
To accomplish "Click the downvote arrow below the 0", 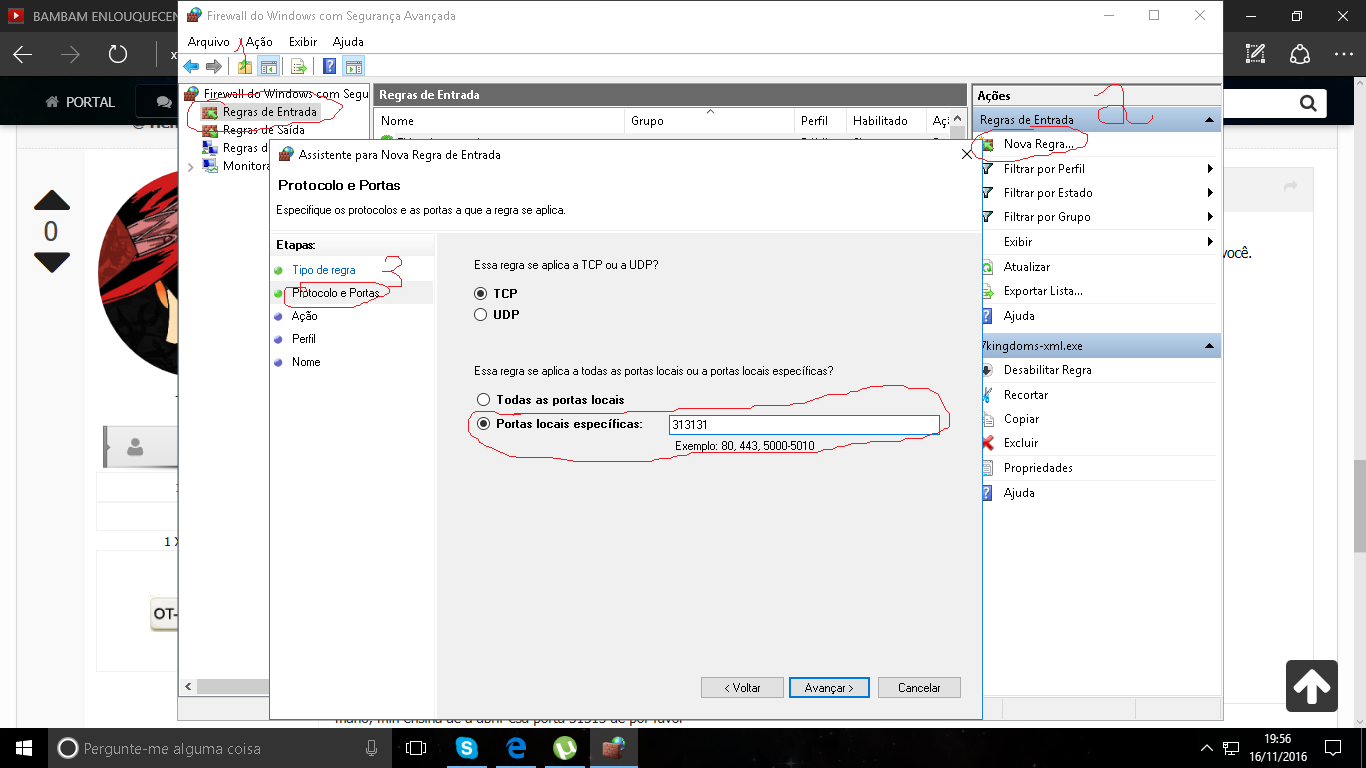I will 52,263.
